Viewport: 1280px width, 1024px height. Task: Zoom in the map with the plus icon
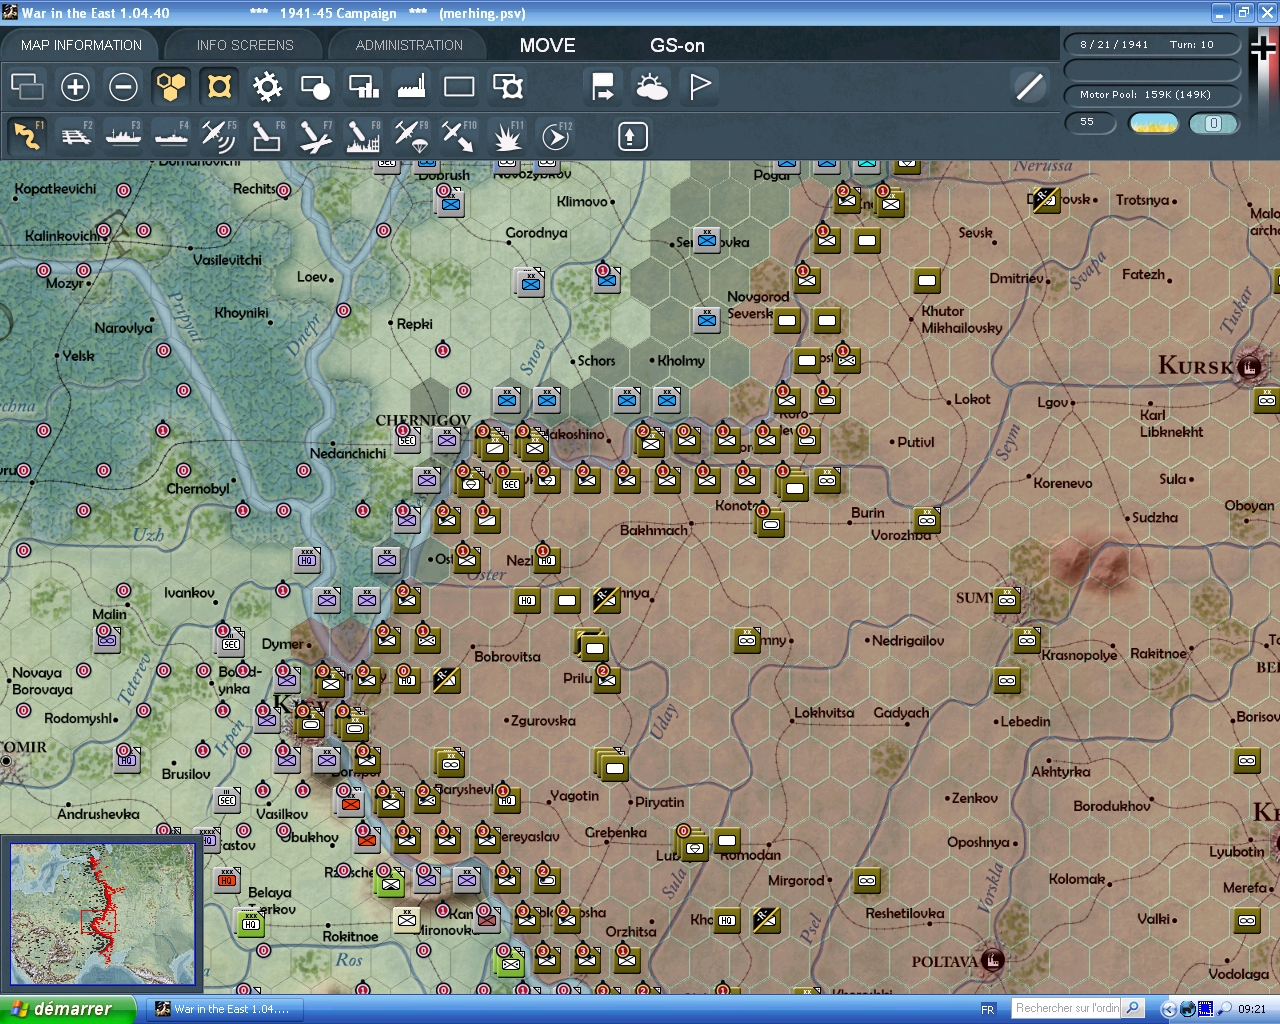[x=75, y=87]
